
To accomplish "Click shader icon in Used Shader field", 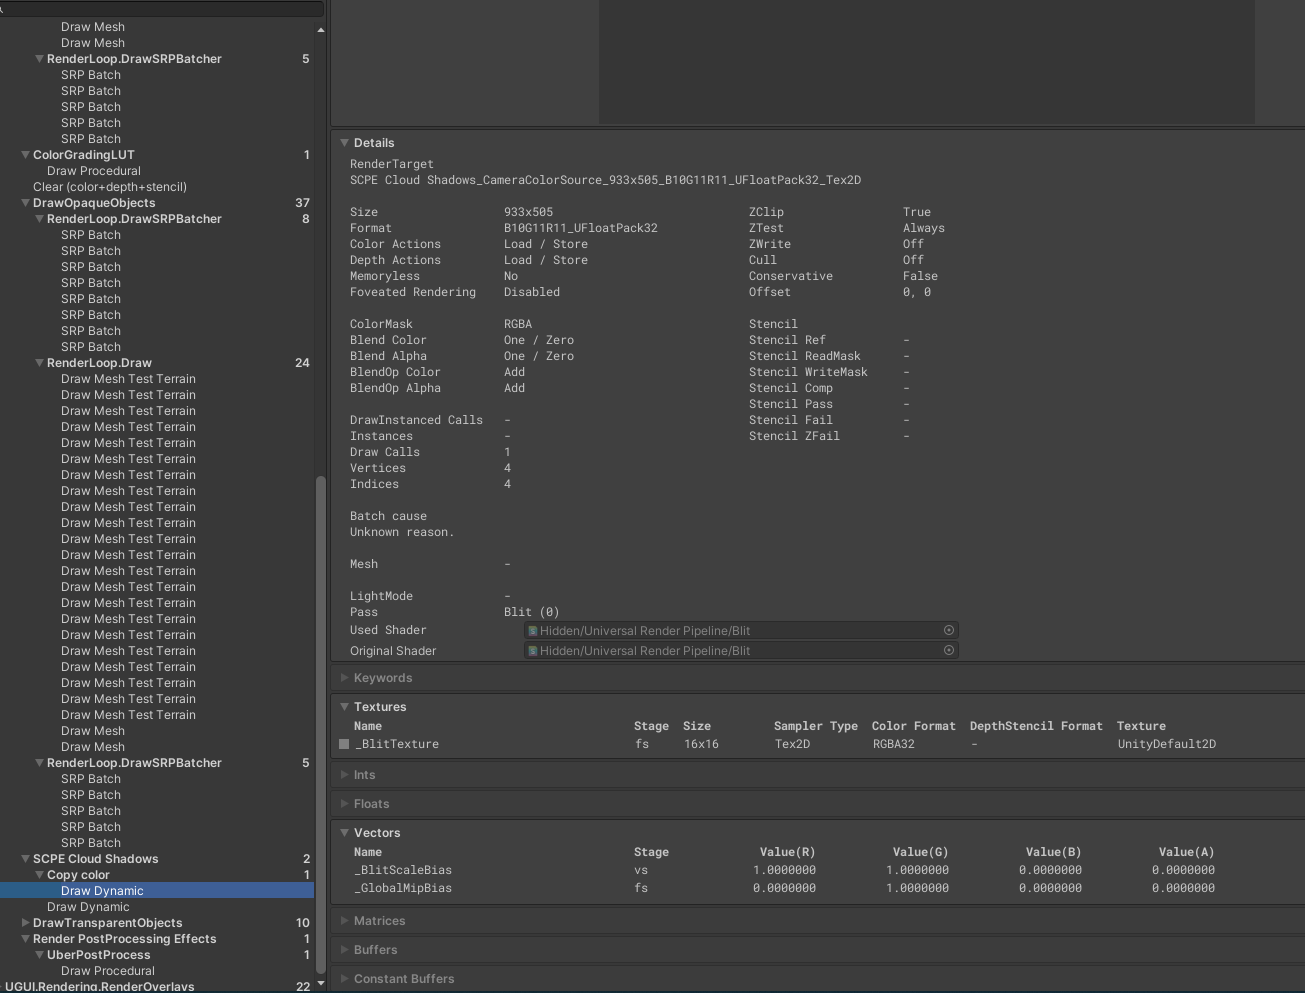I will coord(533,631).
